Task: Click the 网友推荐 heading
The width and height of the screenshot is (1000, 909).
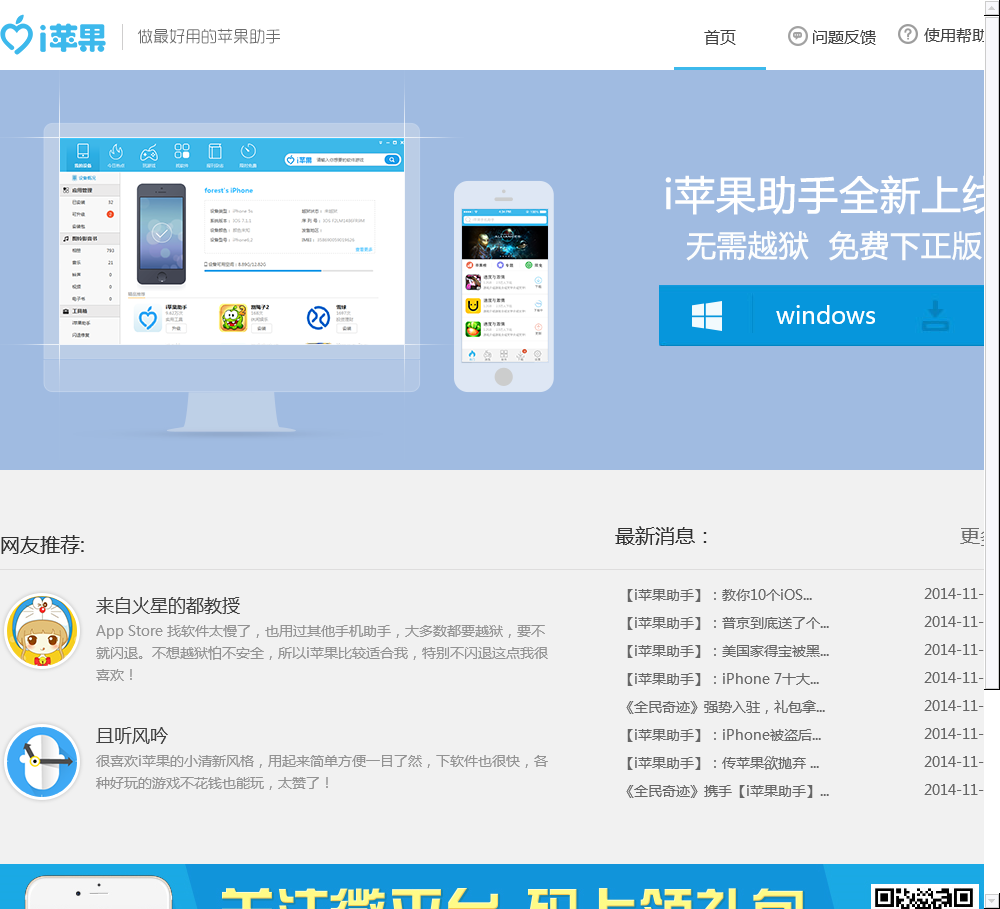Action: [43, 545]
